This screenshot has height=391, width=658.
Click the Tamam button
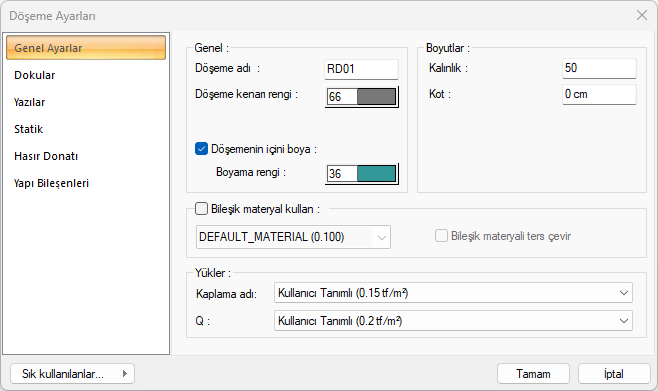coord(533,373)
